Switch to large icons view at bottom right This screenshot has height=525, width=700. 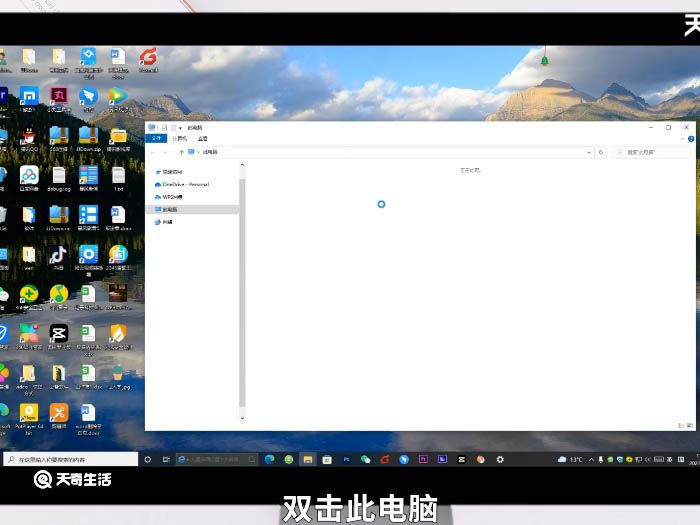pyautogui.click(x=690, y=425)
